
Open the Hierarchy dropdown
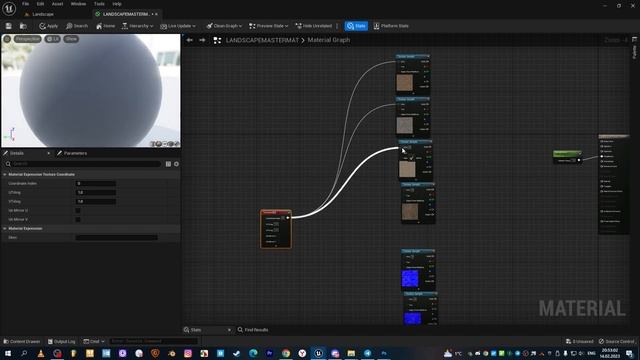tap(137, 26)
